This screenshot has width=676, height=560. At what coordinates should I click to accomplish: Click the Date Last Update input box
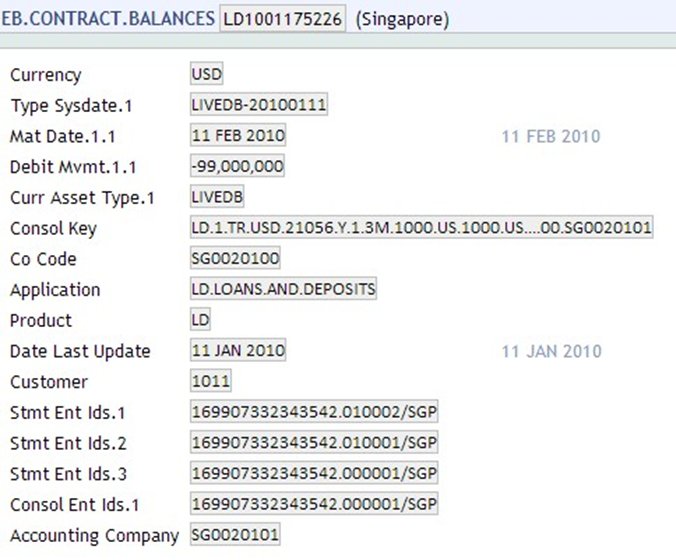[x=238, y=351]
